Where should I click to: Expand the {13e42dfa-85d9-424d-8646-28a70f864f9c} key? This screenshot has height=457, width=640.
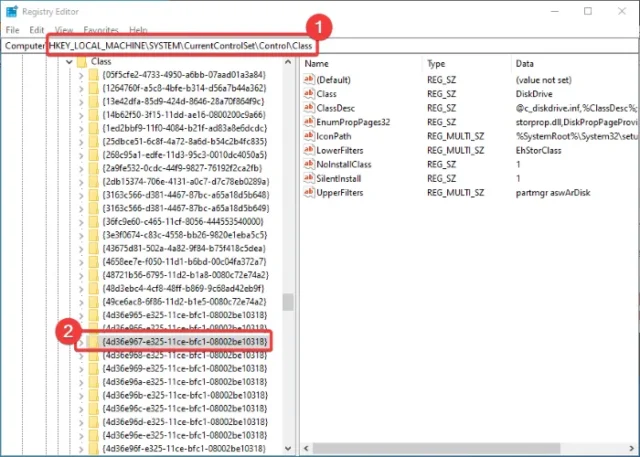(x=81, y=102)
